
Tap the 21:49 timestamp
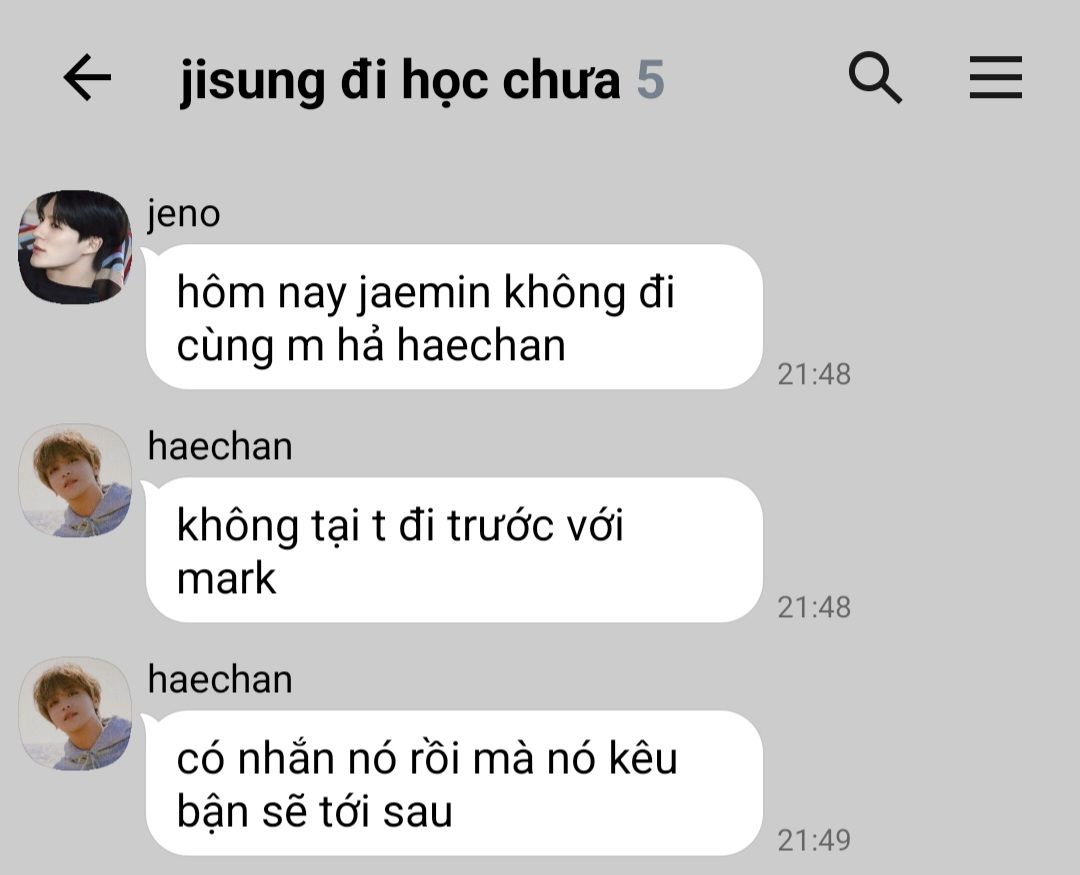point(814,840)
